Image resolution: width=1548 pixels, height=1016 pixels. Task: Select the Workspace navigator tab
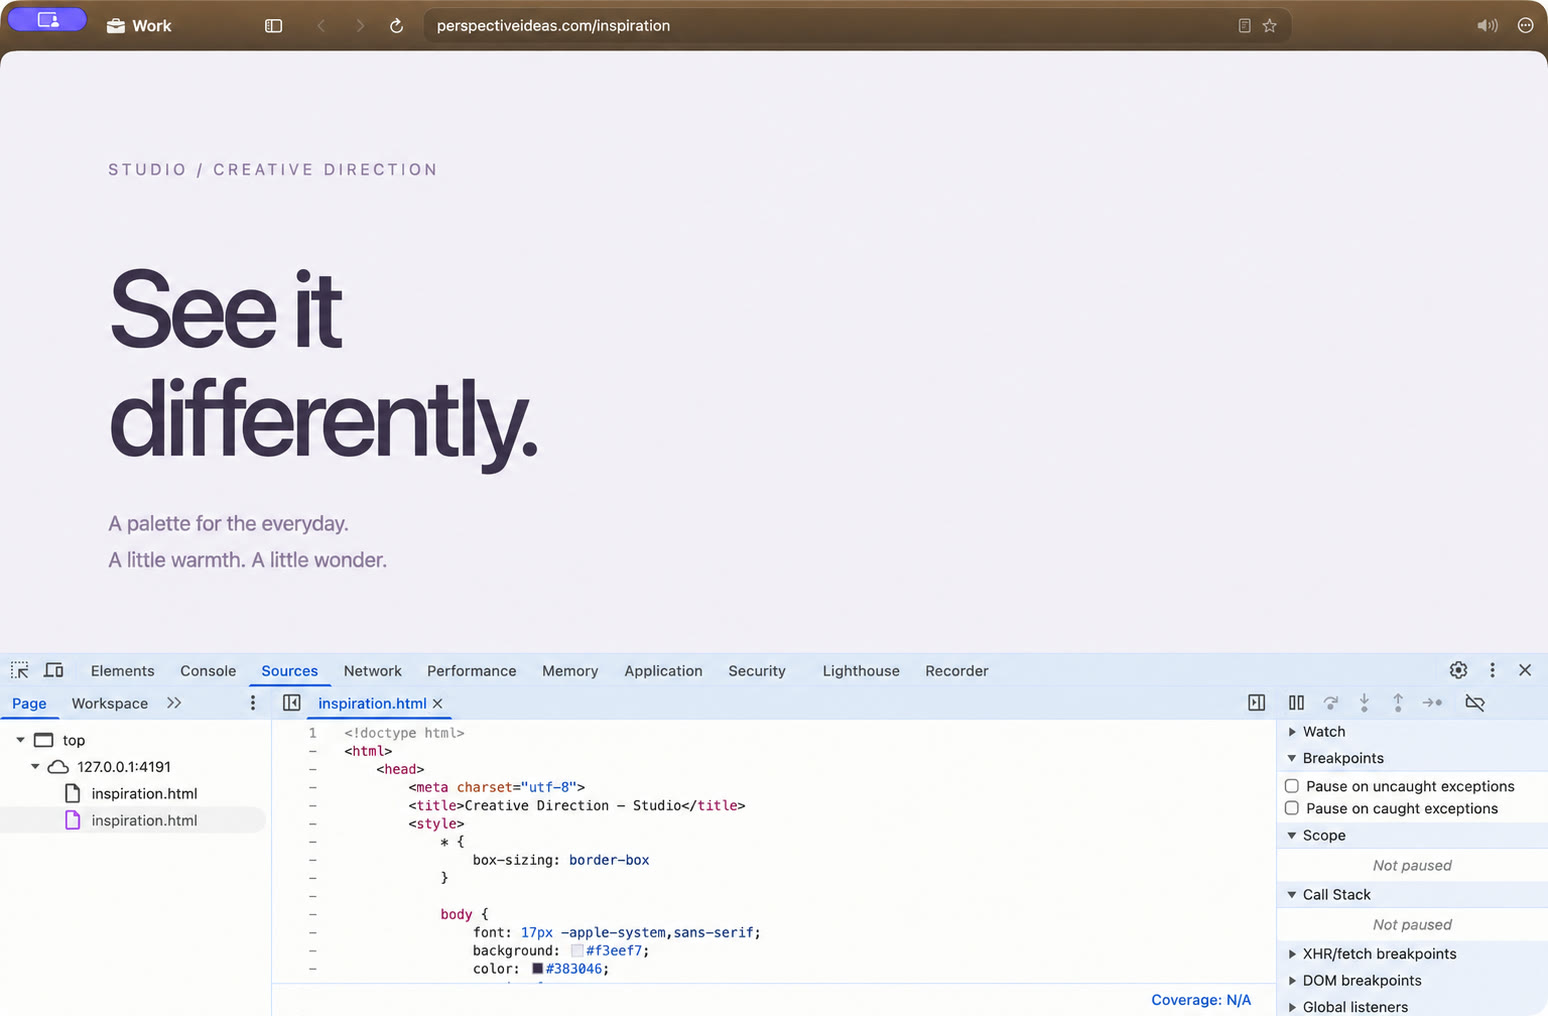[110, 703]
